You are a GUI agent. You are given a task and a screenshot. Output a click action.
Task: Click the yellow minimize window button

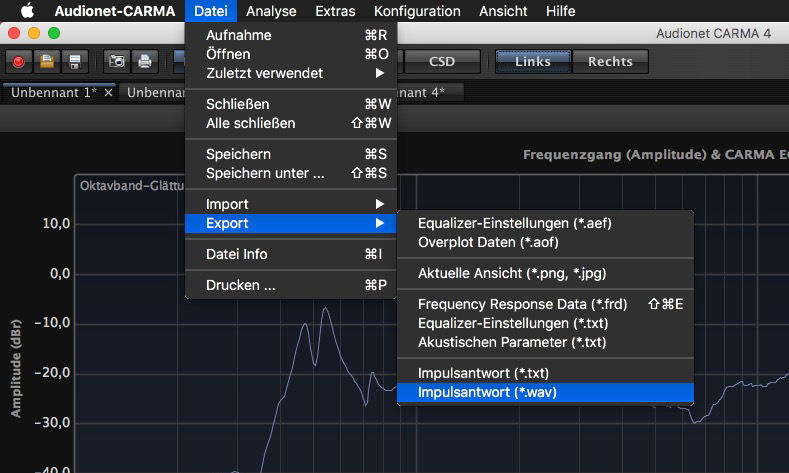(x=34, y=33)
